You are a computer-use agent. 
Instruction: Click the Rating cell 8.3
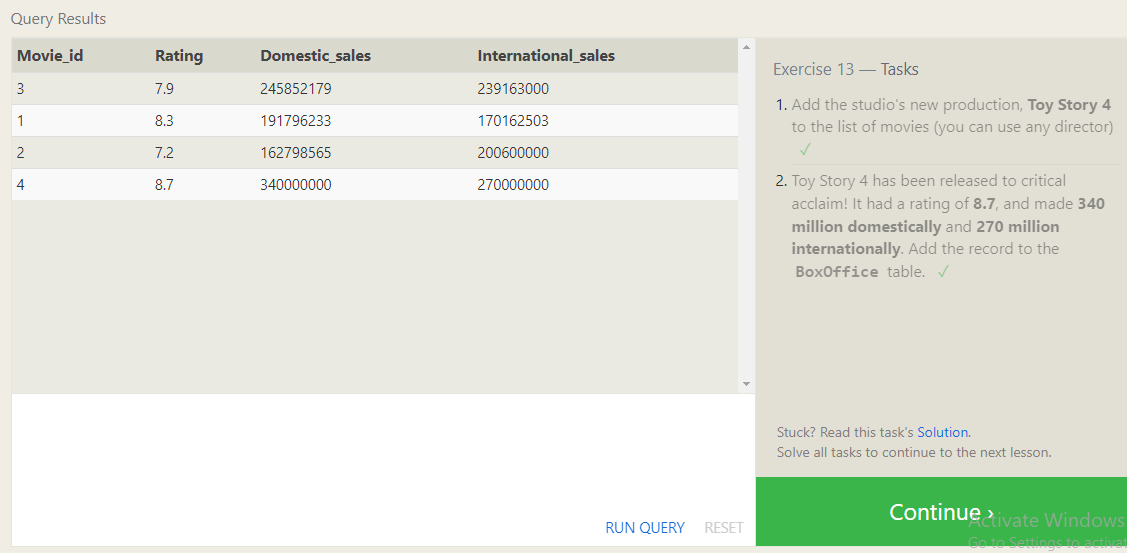click(x=165, y=121)
